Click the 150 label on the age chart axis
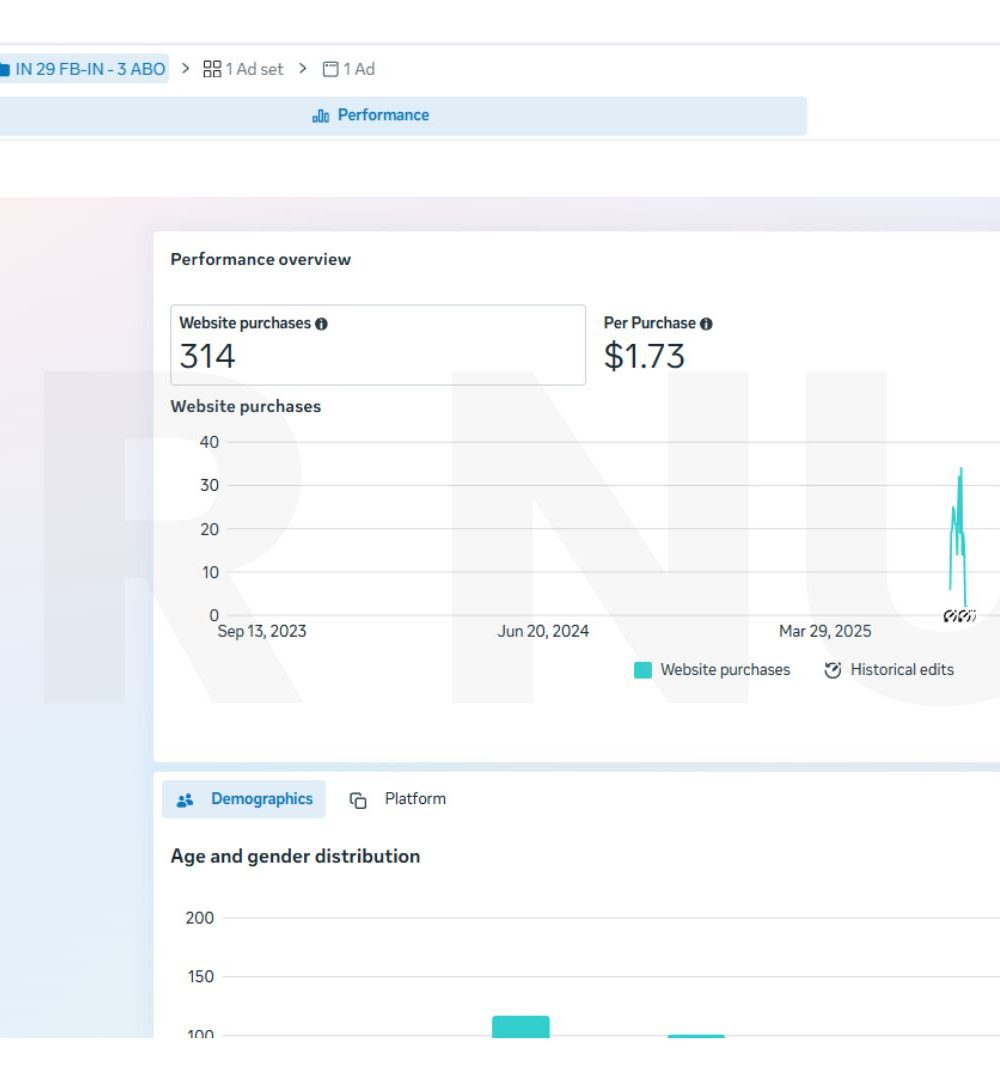 pos(200,977)
